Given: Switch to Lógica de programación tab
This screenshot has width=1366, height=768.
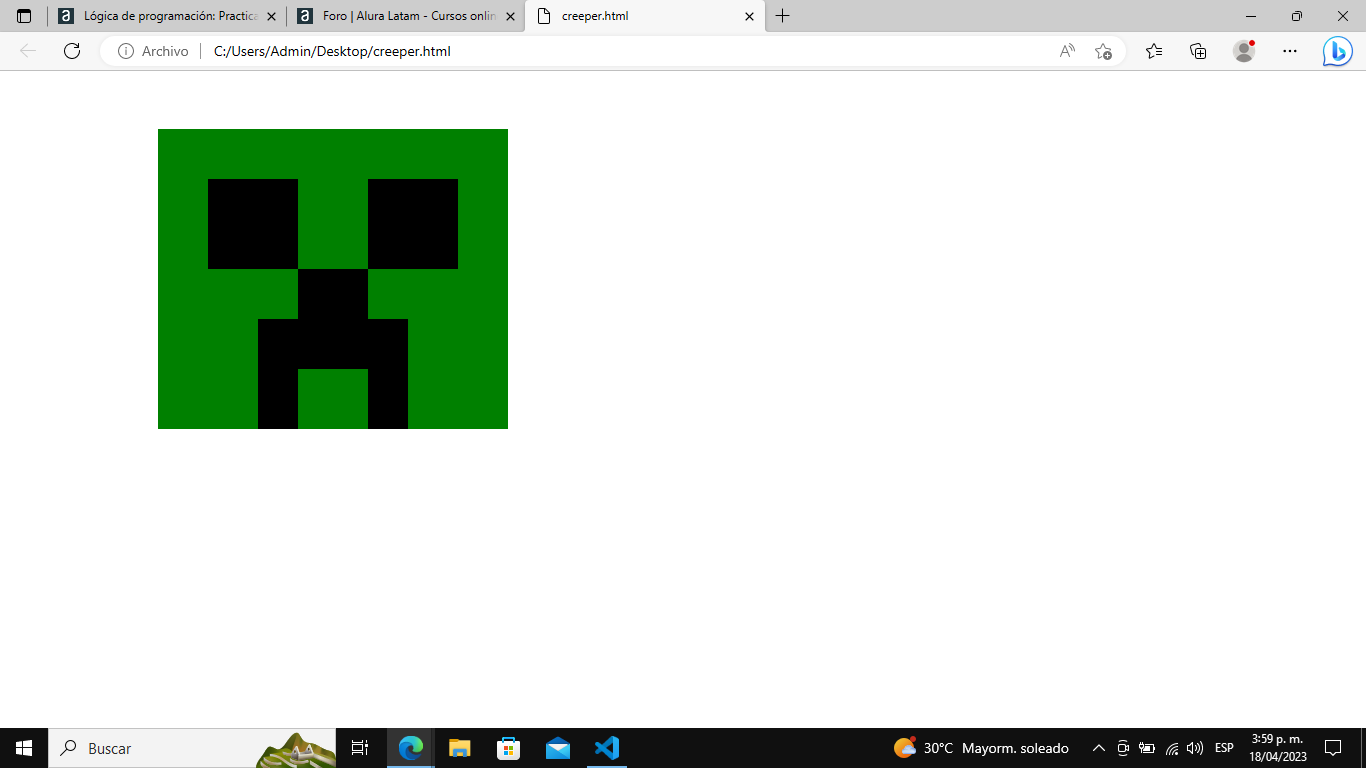Looking at the screenshot, I should coord(166,16).
